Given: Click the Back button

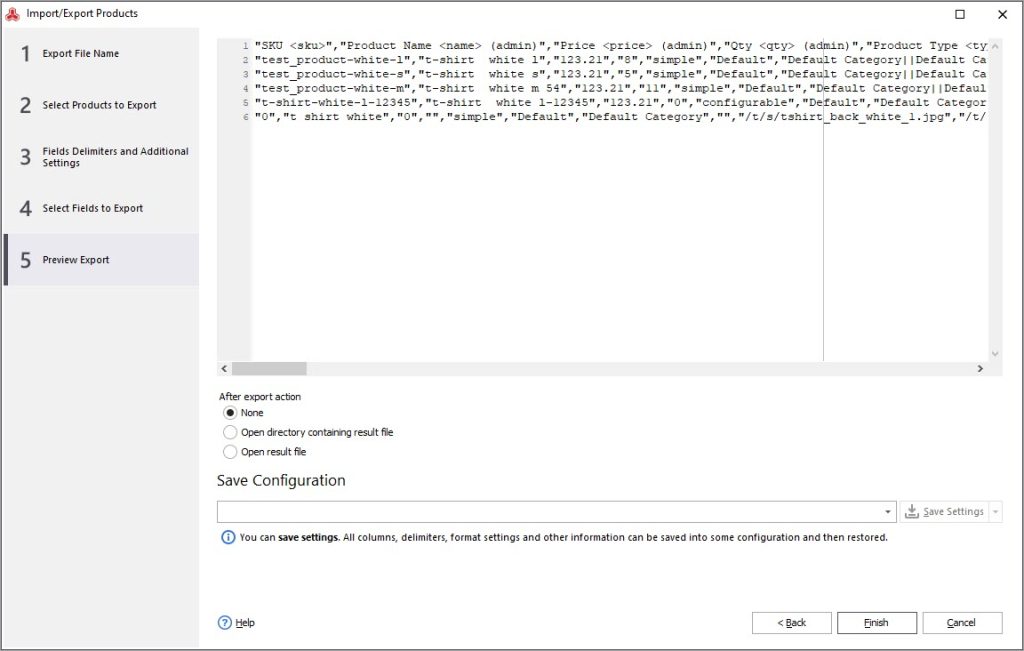Looking at the screenshot, I should [791, 622].
